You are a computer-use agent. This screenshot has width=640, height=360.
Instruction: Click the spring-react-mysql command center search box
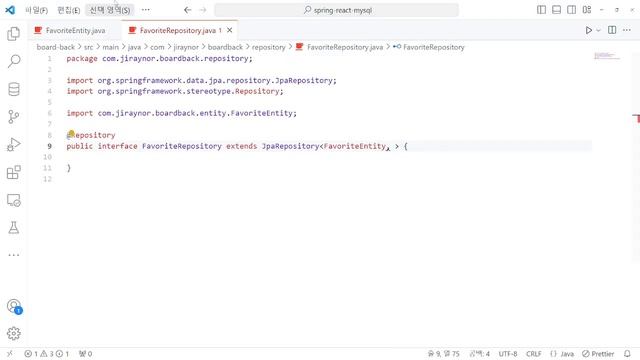coord(337,10)
